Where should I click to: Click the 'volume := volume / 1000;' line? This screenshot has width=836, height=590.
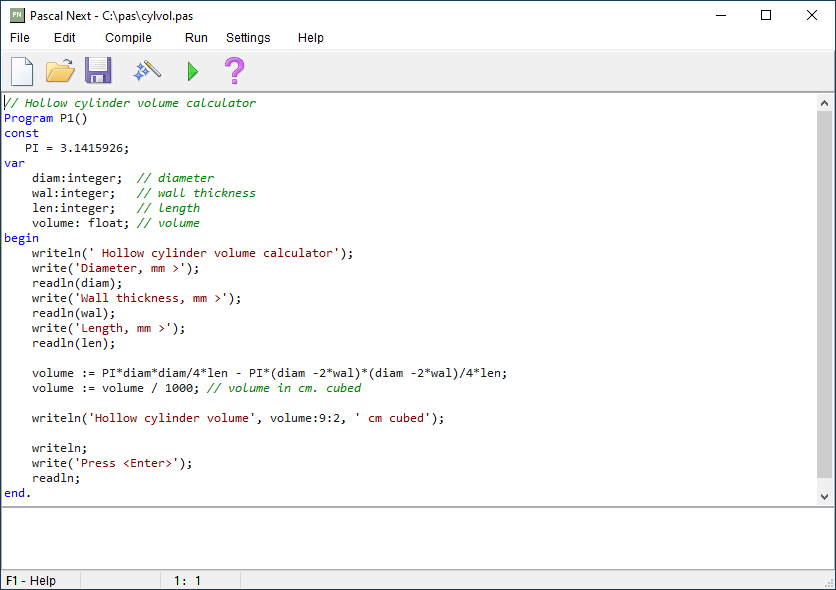pos(115,388)
